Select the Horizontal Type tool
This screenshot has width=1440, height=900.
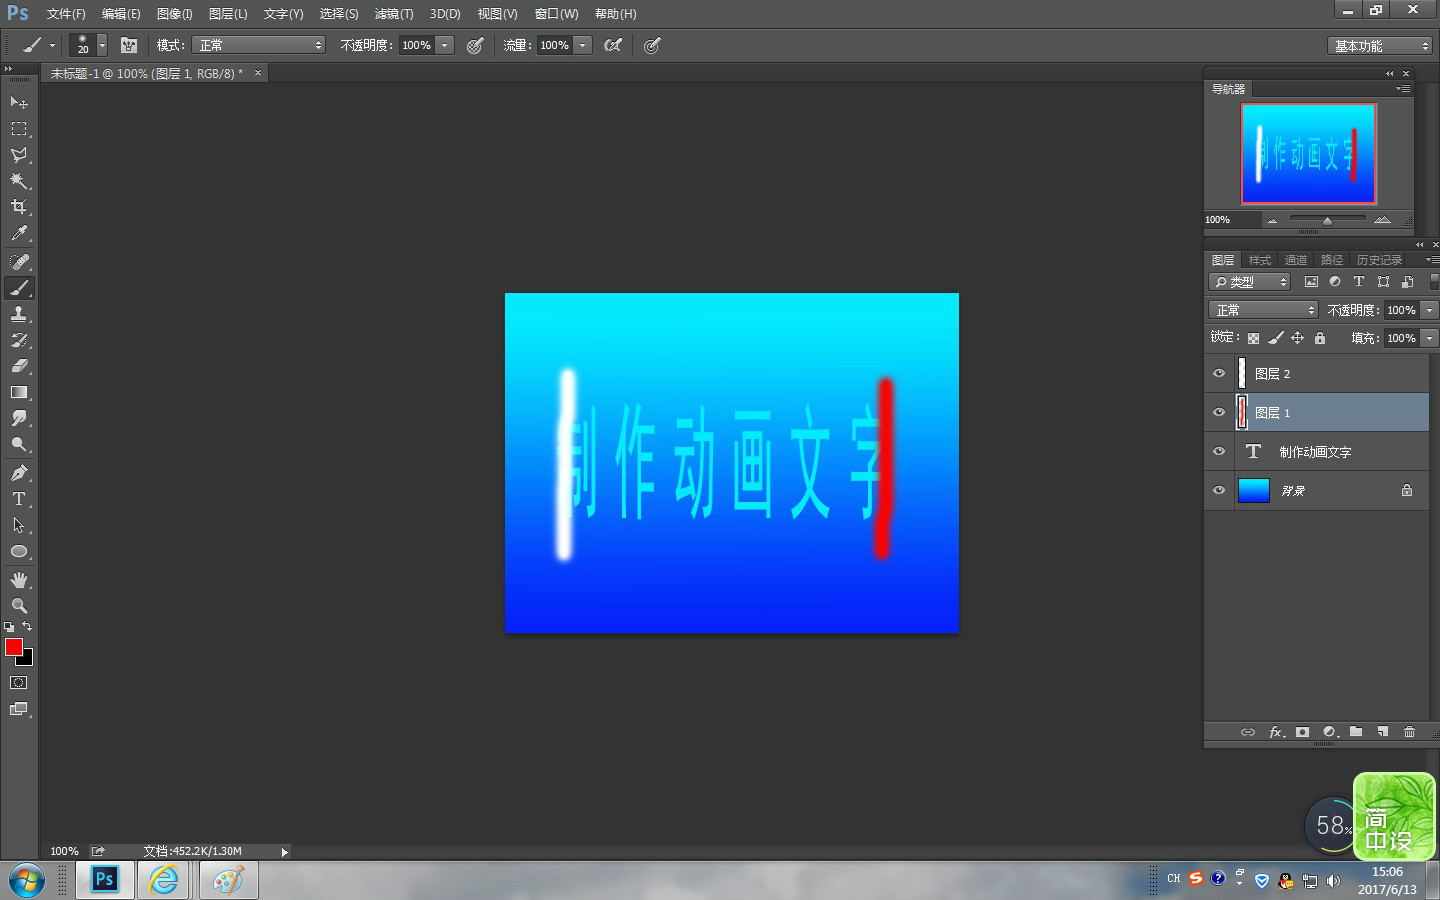point(19,498)
